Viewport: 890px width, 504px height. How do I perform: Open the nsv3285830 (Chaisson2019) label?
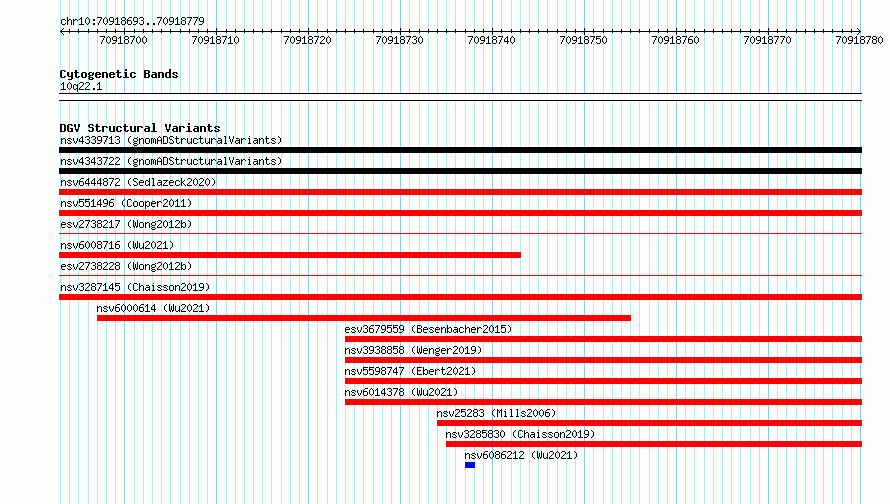520,434
